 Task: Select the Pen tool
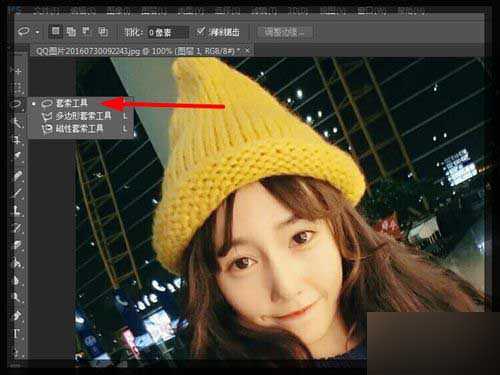[x=17, y=315]
